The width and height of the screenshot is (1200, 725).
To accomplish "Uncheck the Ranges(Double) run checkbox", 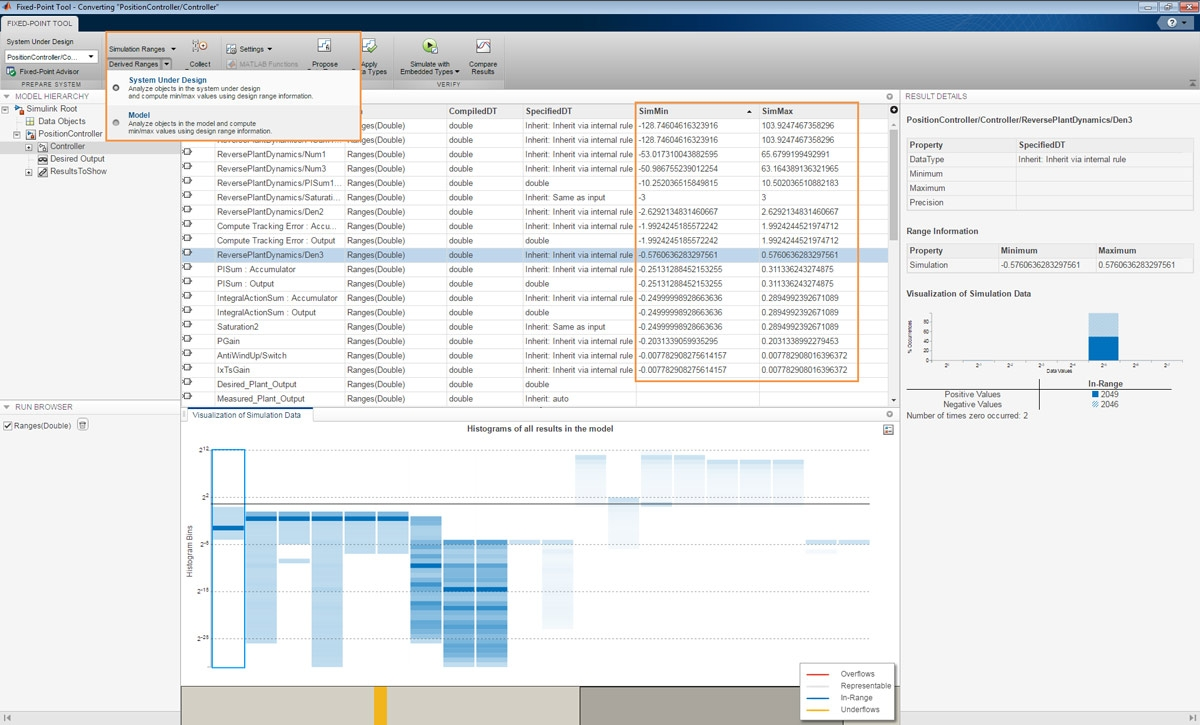I will [x=8, y=425].
